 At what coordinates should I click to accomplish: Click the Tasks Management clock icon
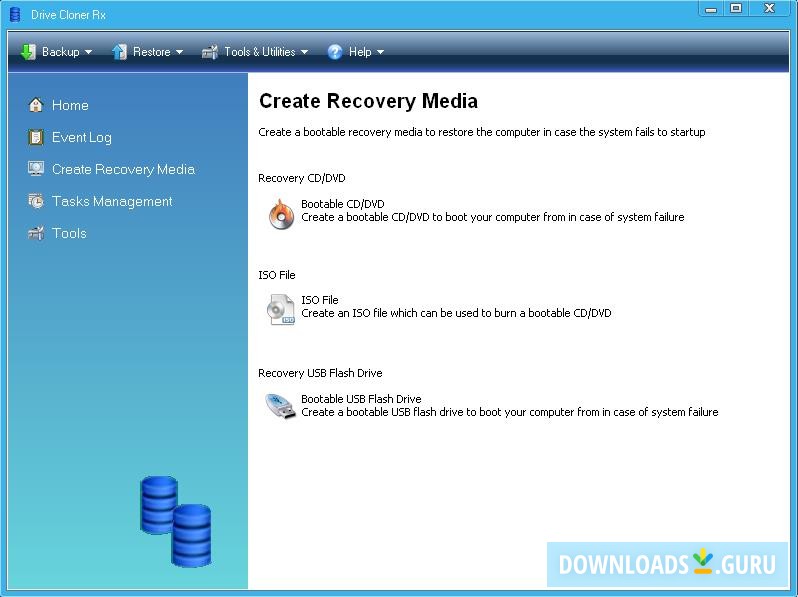[x=36, y=201]
